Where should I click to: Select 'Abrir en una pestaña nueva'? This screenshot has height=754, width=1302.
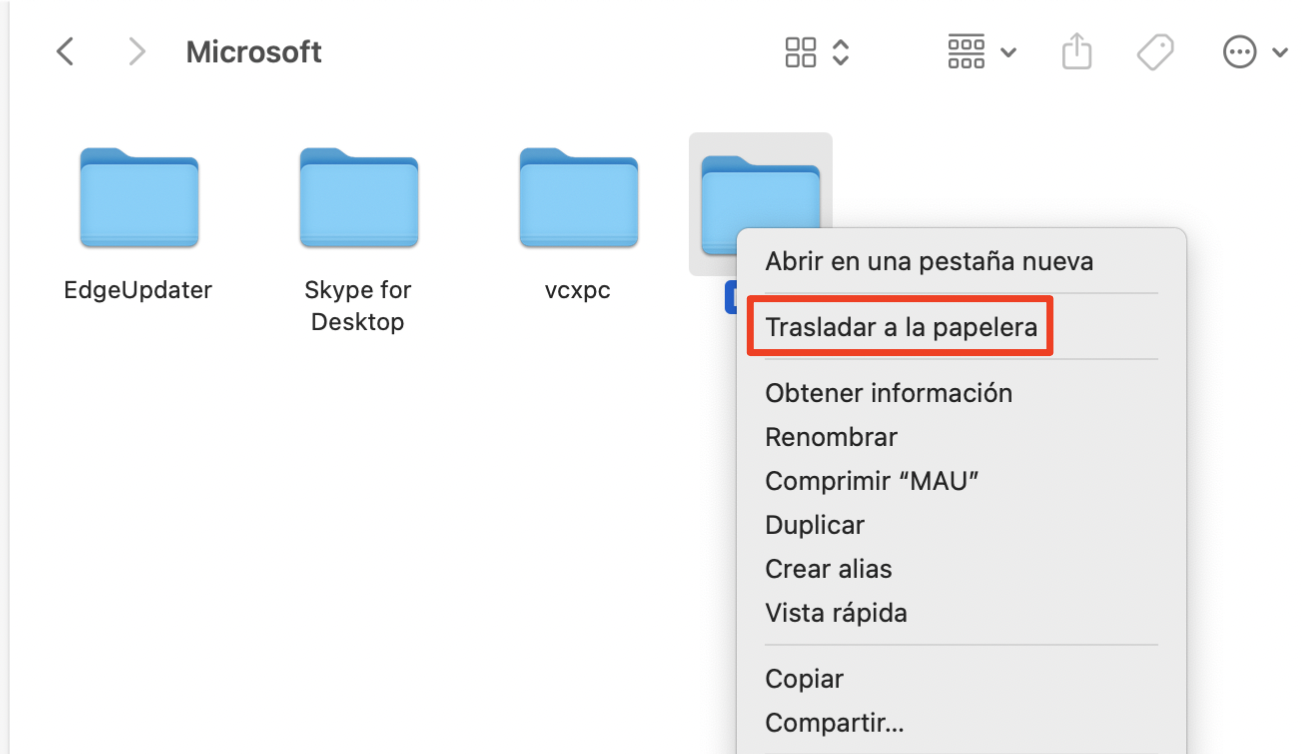click(x=928, y=261)
